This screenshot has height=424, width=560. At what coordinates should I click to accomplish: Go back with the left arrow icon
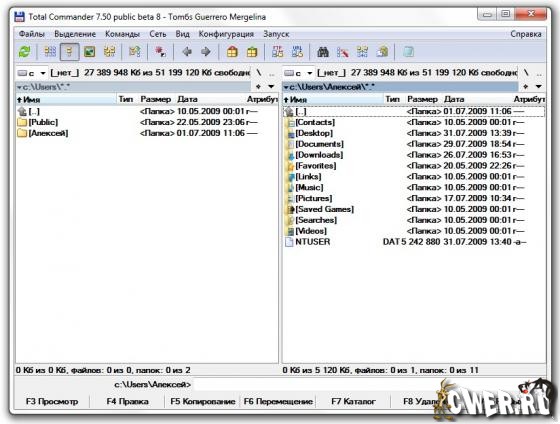[x=187, y=52]
